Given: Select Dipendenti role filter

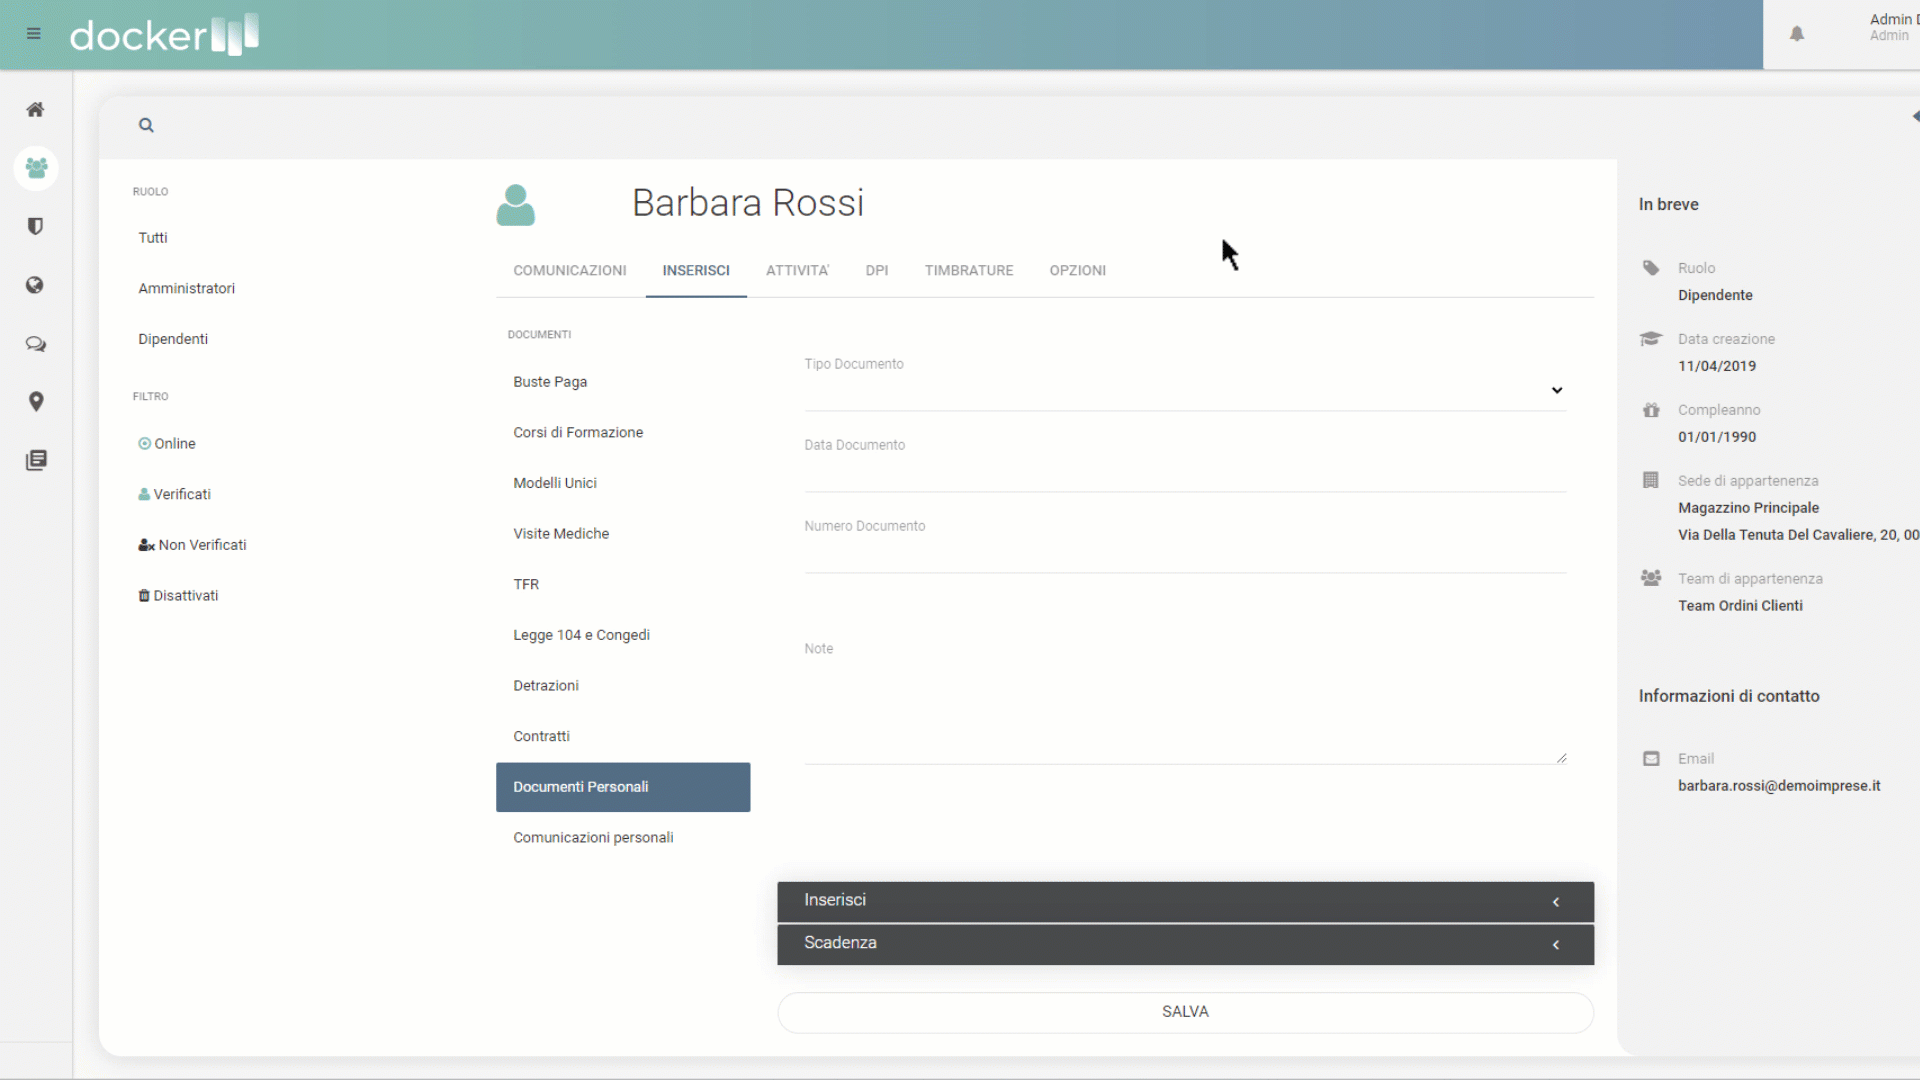Looking at the screenshot, I should 173,339.
